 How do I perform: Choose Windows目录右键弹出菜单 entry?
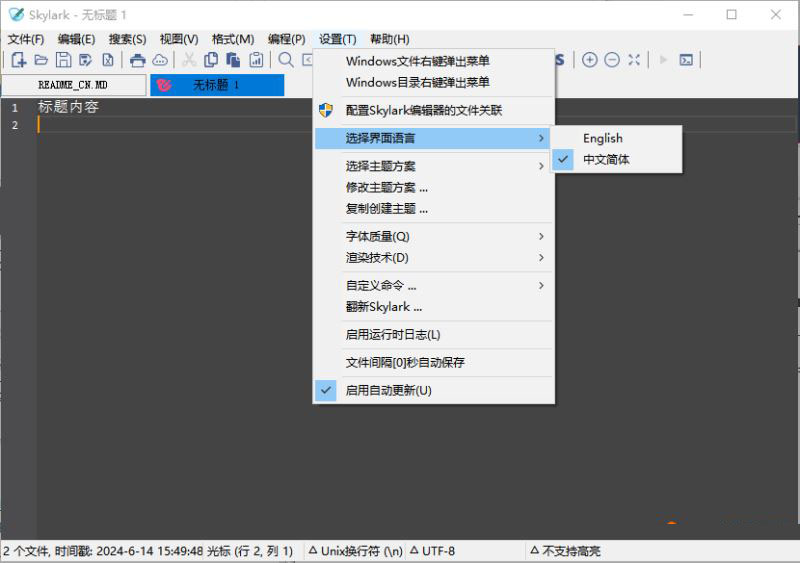point(434,82)
